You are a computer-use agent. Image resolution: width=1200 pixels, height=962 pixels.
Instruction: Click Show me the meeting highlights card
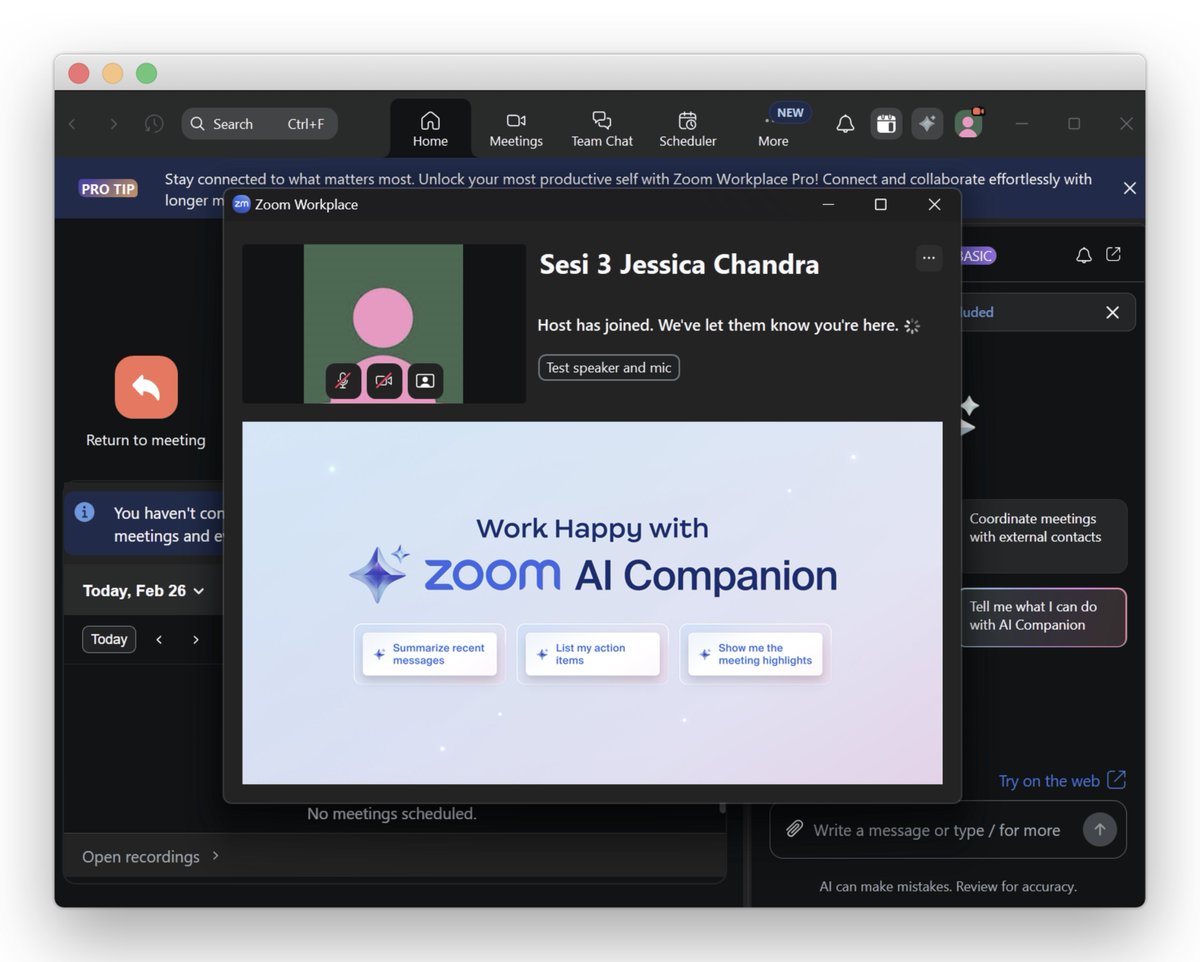[x=755, y=654]
